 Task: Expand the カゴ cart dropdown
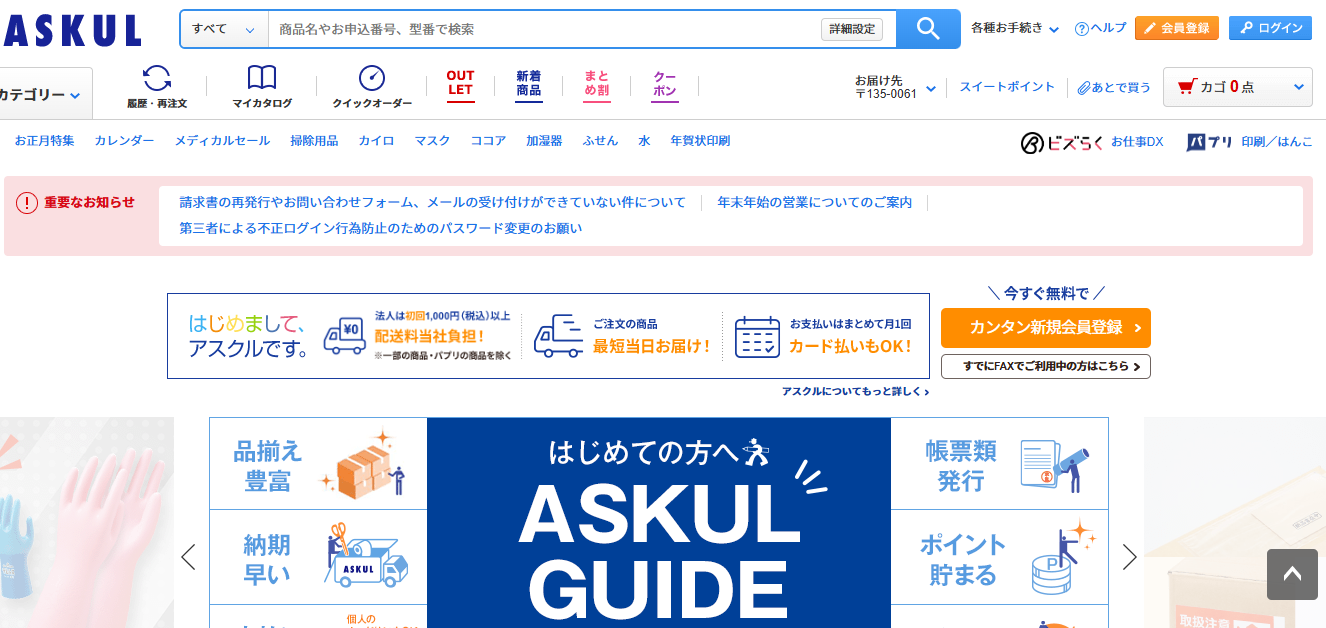[x=1298, y=87]
